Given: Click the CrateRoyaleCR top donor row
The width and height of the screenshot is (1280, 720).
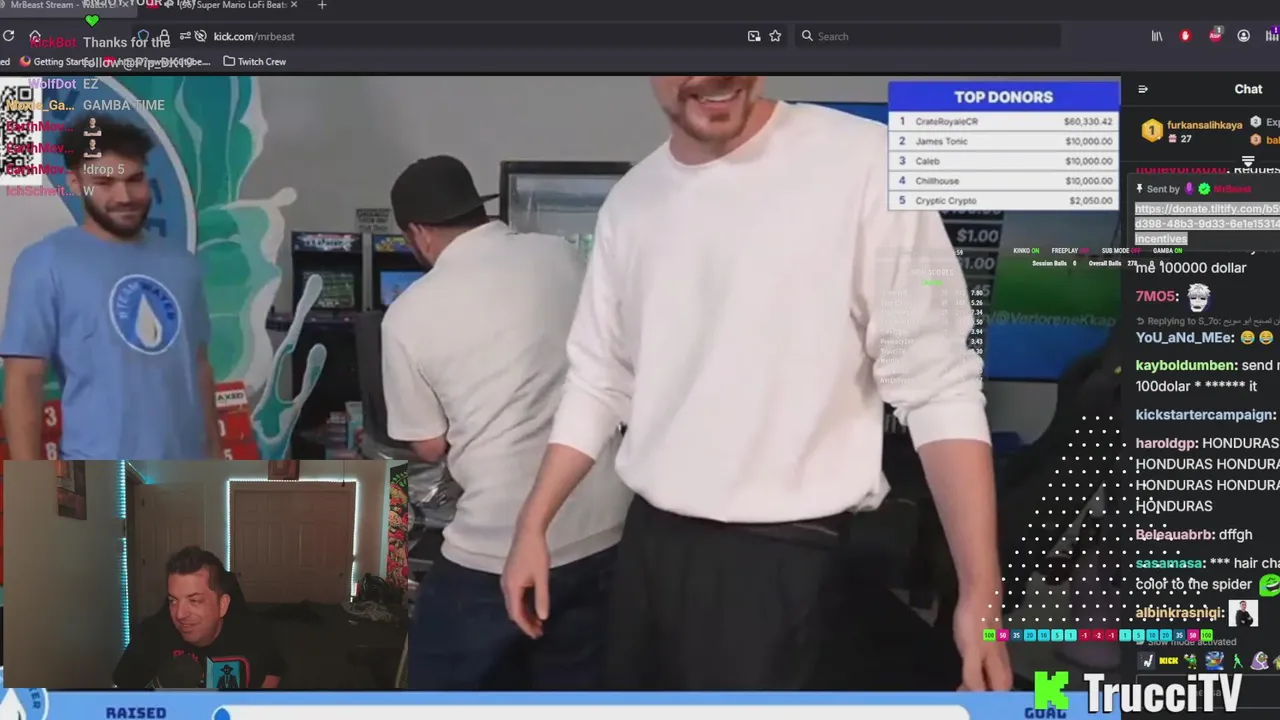Looking at the screenshot, I should coord(1004,121).
